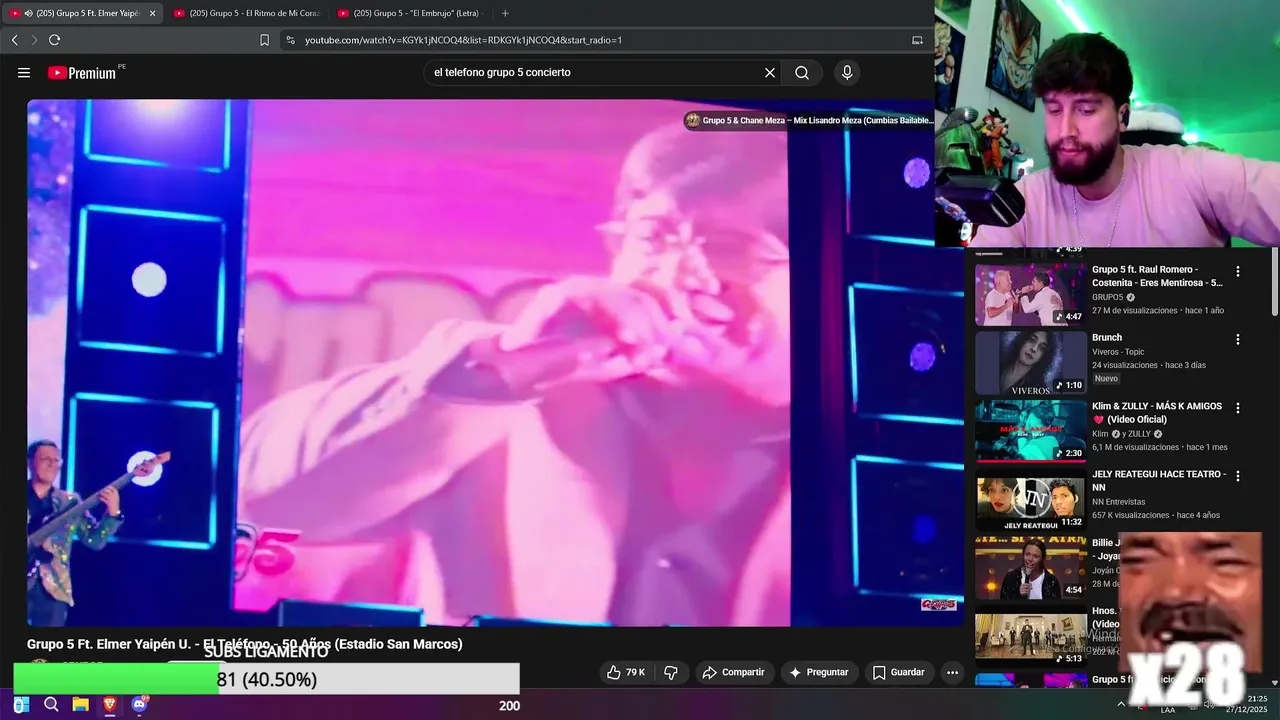The image size is (1280, 720).
Task: Open options menu for Brunch video
Action: tap(1238, 339)
